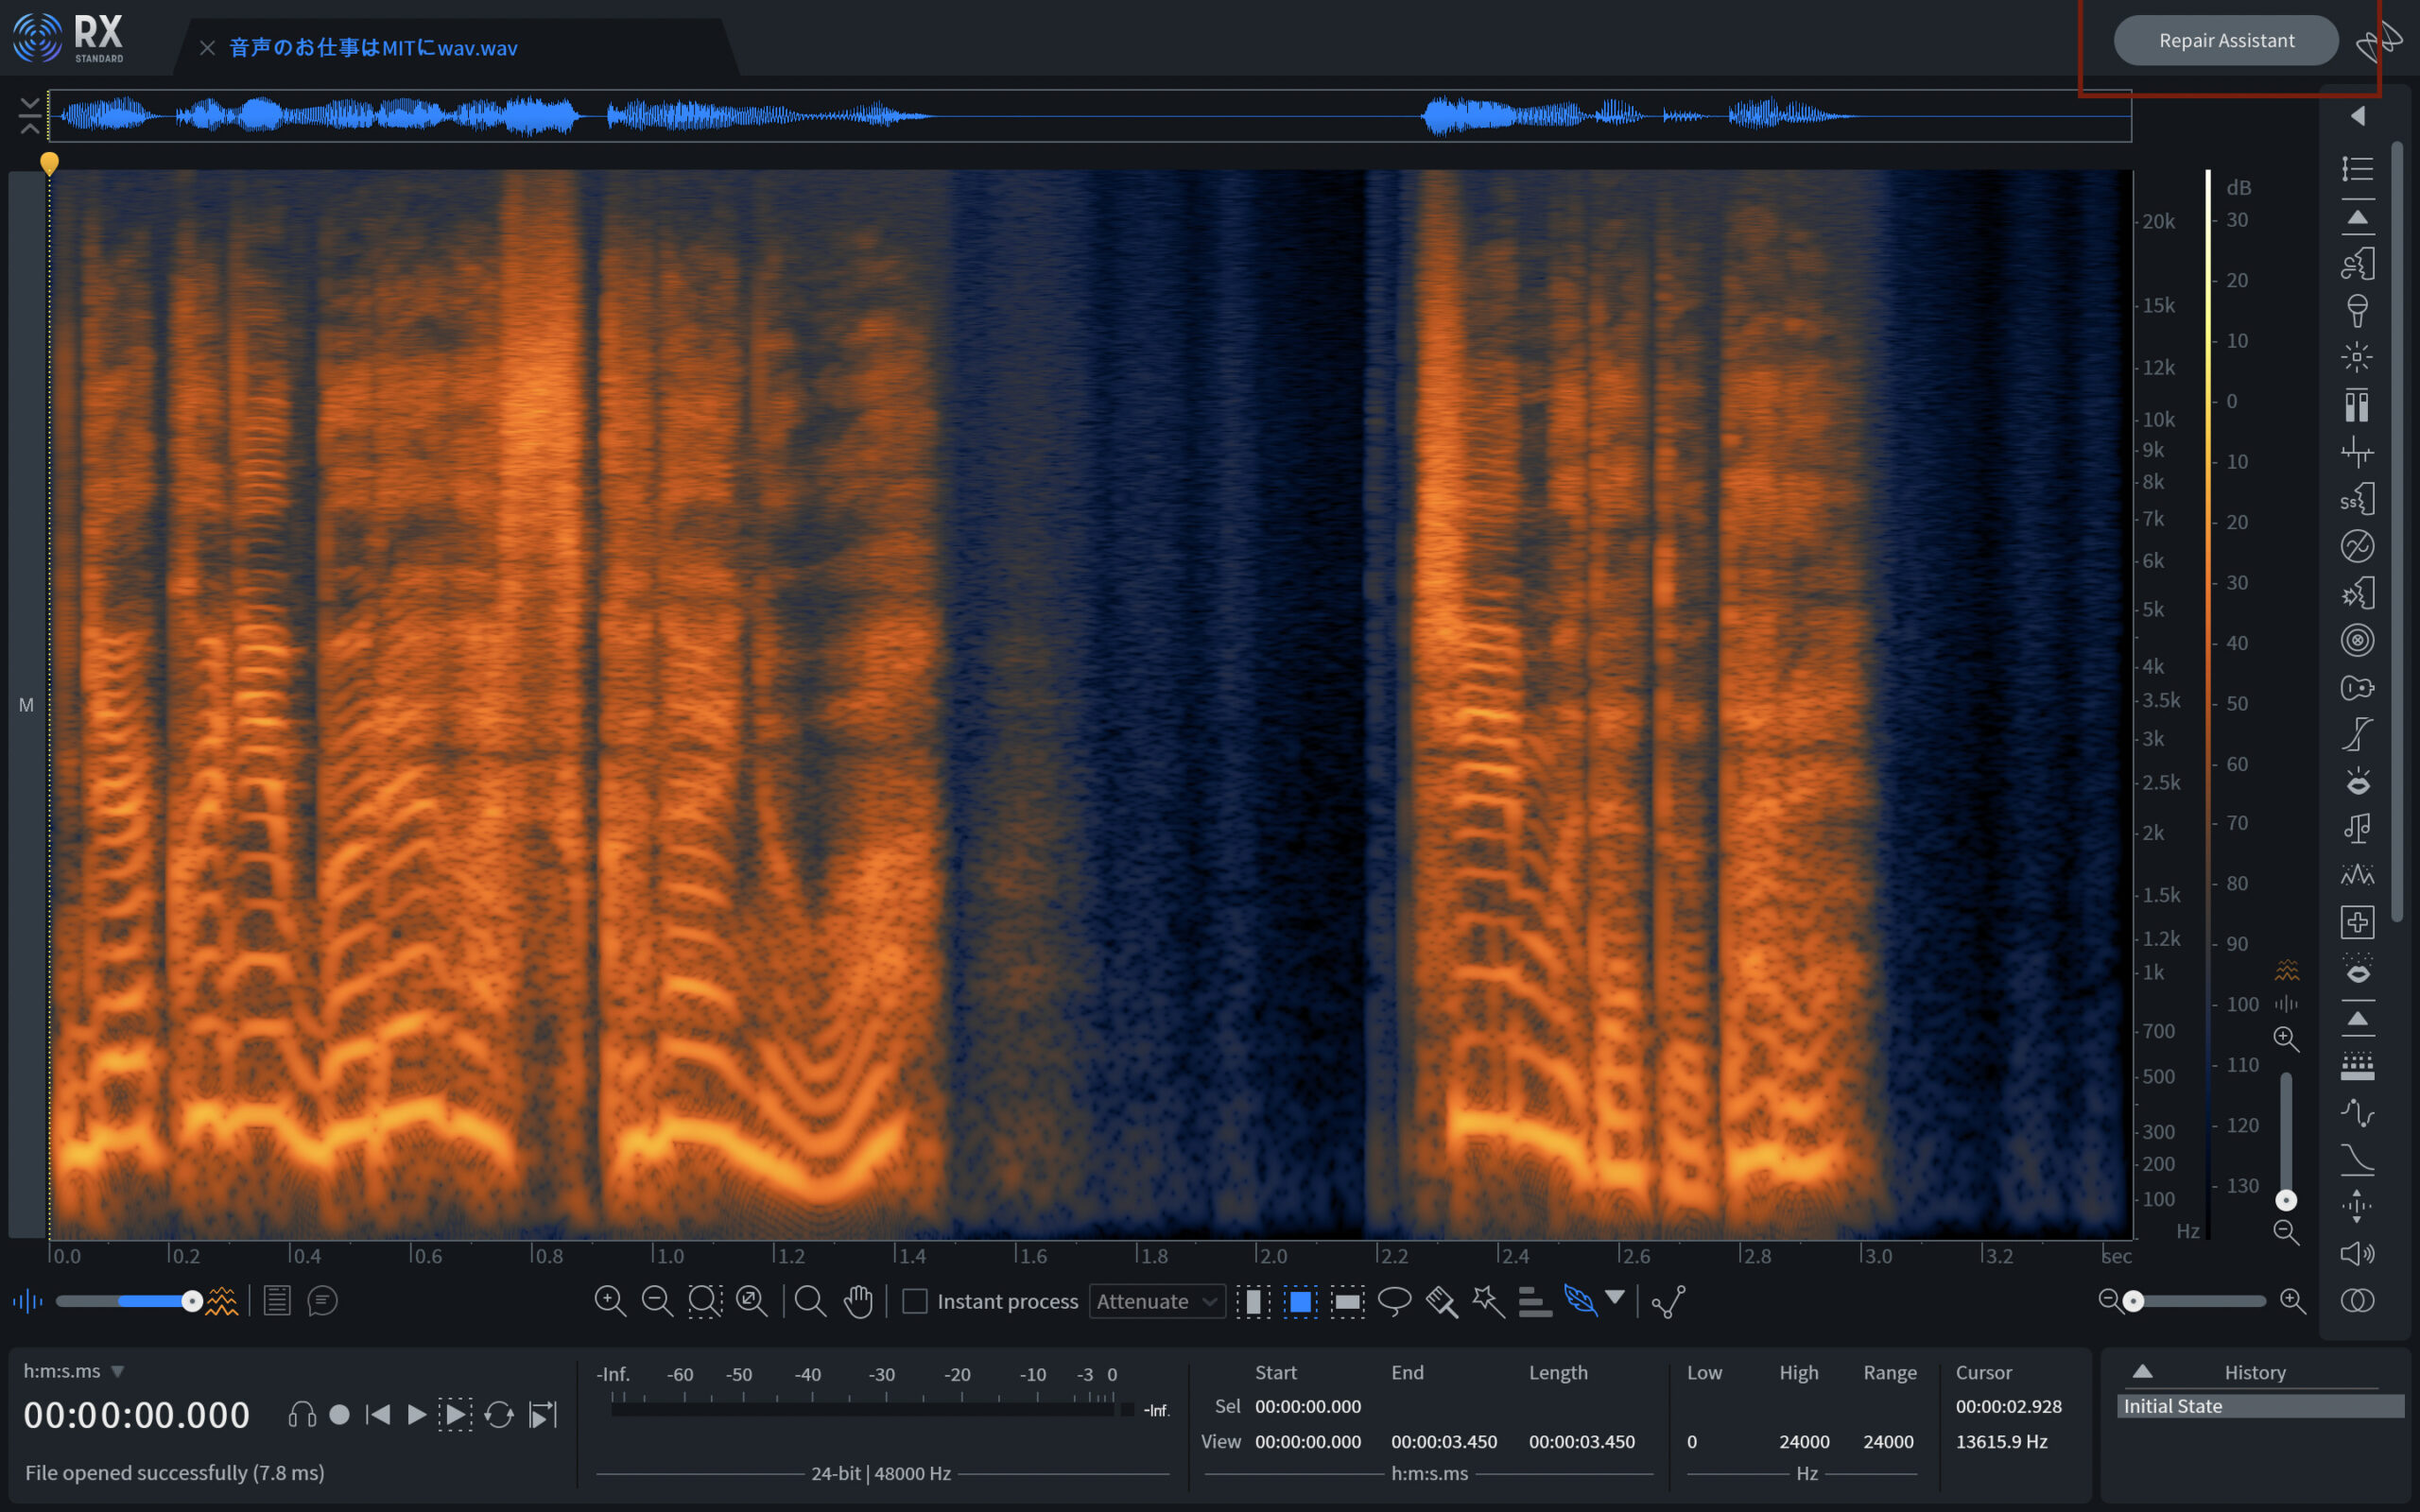Screen dimensions: 2420x1512
Task: Activate the grab Hand tool
Action: pos(860,1301)
